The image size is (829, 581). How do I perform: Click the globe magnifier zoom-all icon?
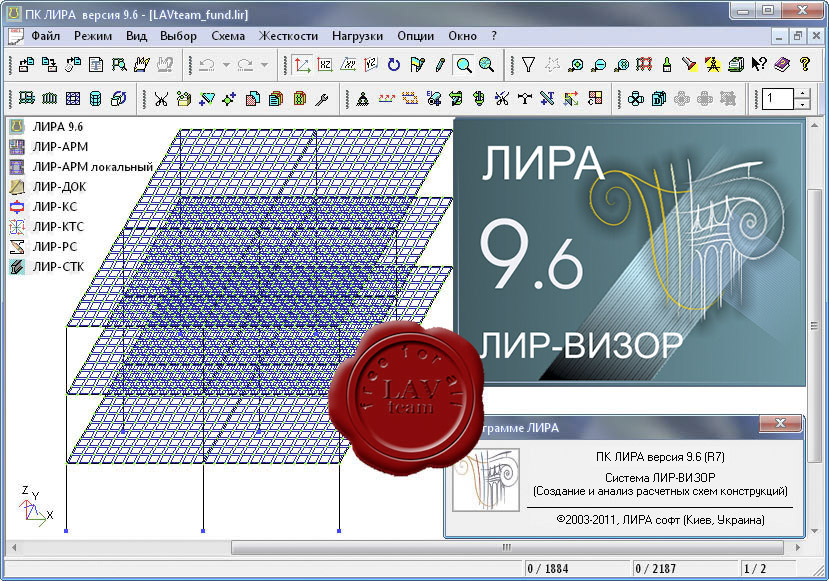click(x=486, y=65)
